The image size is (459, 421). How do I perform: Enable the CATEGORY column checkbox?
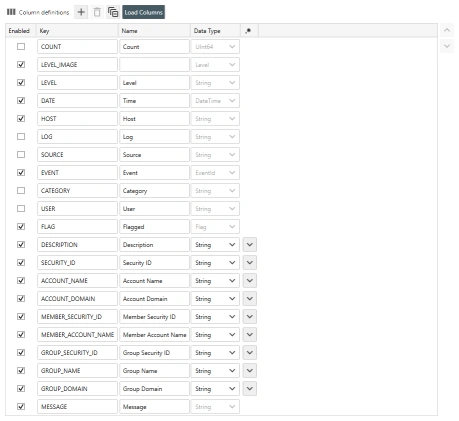pos(21,191)
